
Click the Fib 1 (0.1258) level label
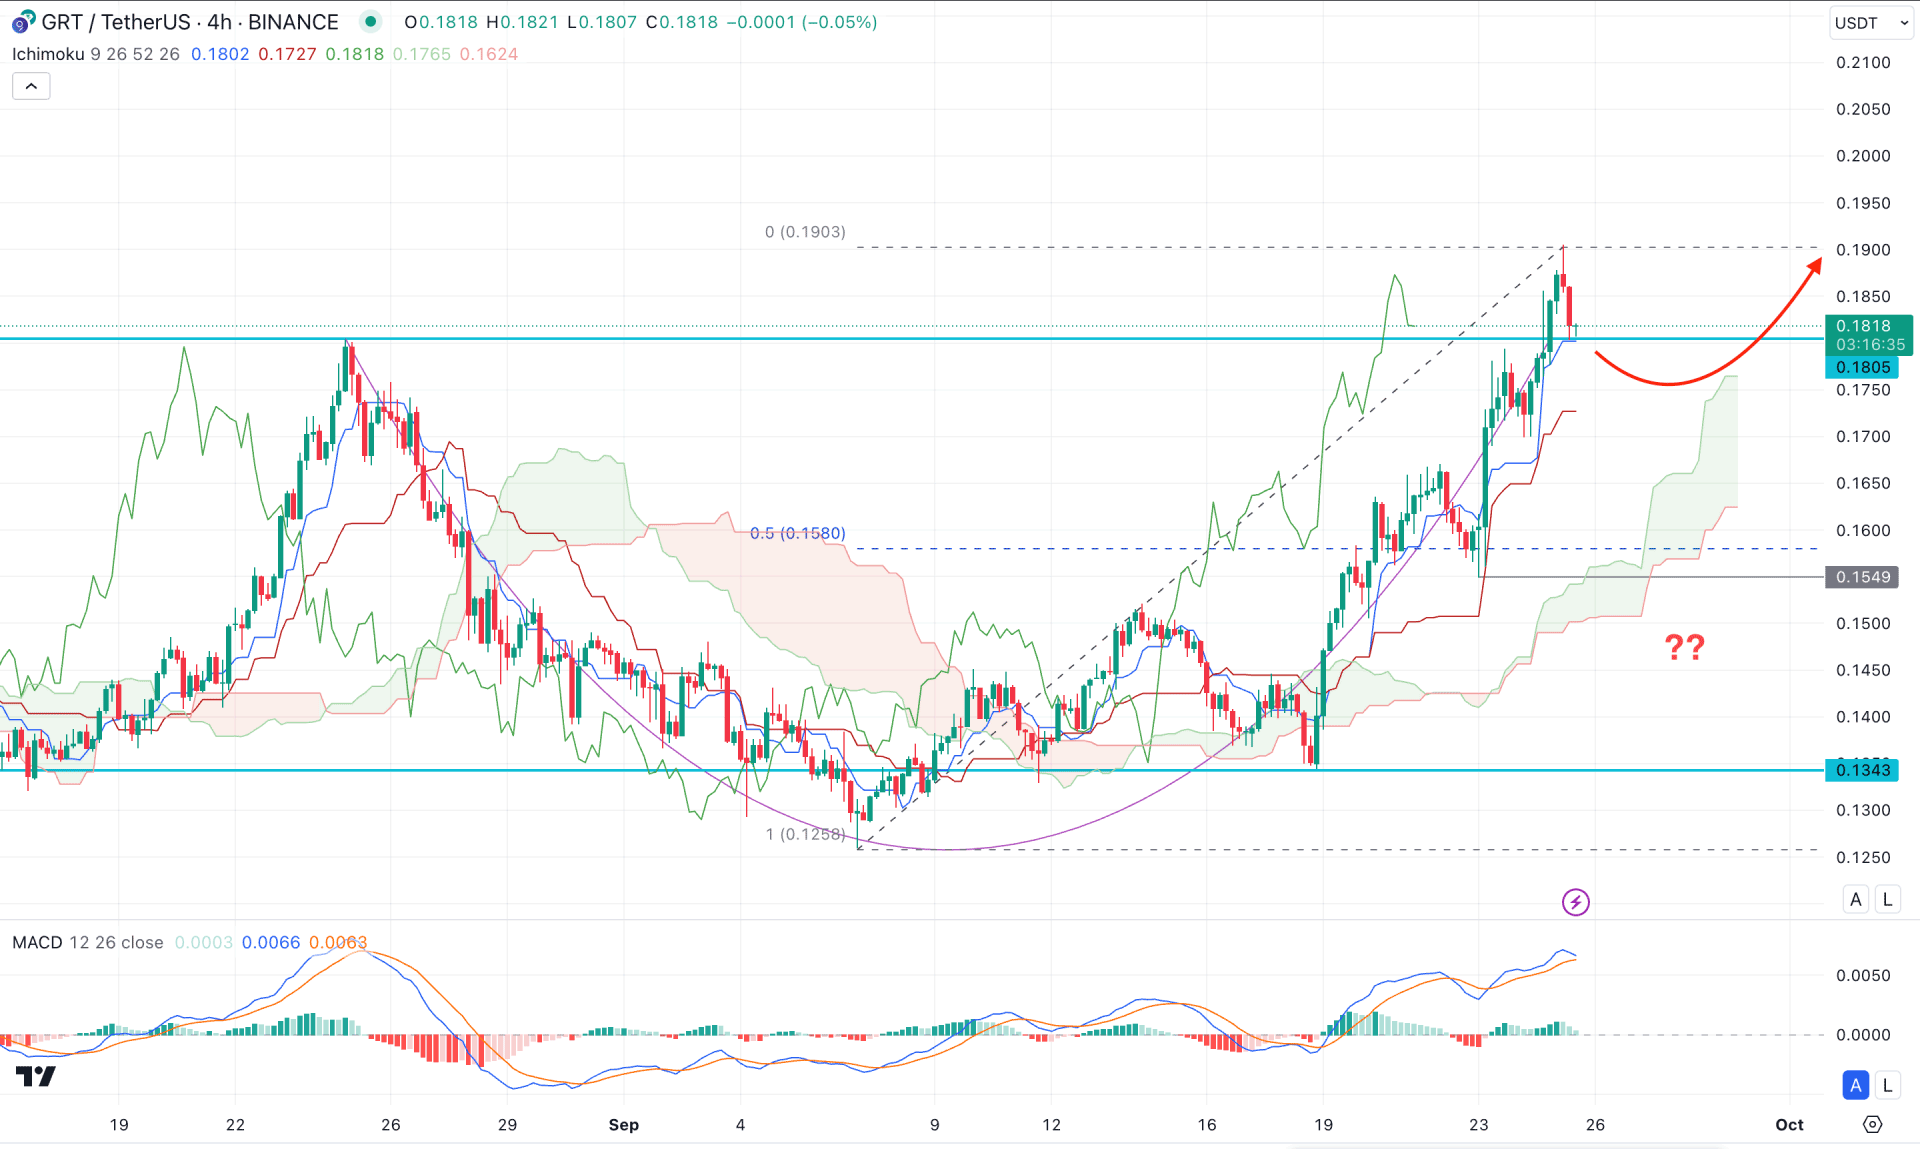click(x=805, y=834)
